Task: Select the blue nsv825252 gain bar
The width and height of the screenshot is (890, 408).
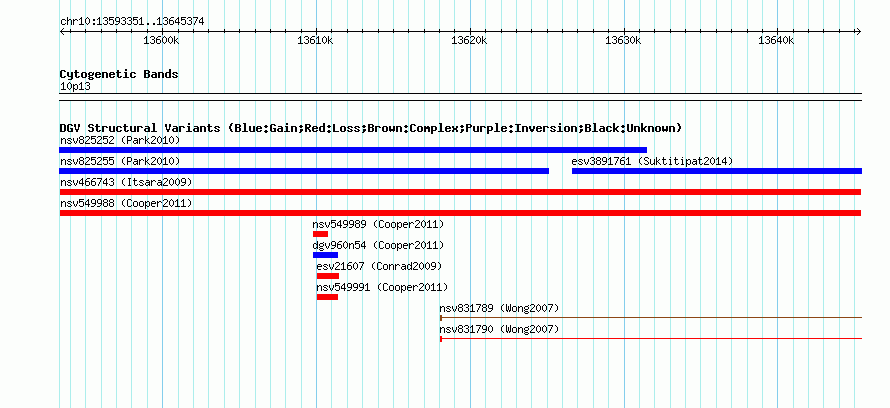Action: pyautogui.click(x=353, y=150)
